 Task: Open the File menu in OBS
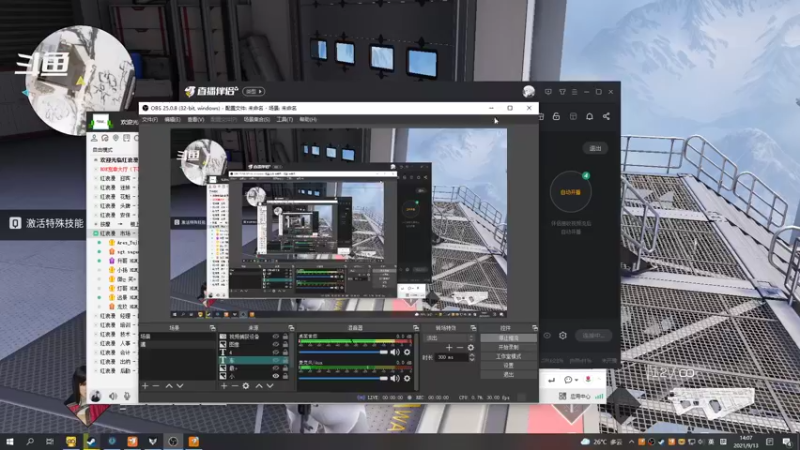[x=149, y=119]
